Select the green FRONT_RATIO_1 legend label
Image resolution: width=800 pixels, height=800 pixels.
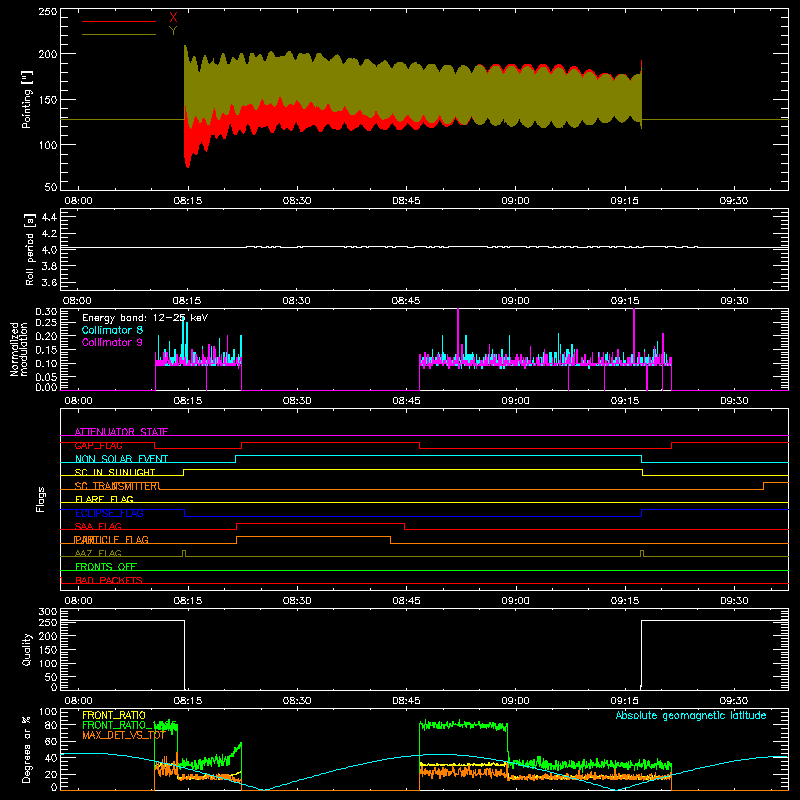pos(129,725)
